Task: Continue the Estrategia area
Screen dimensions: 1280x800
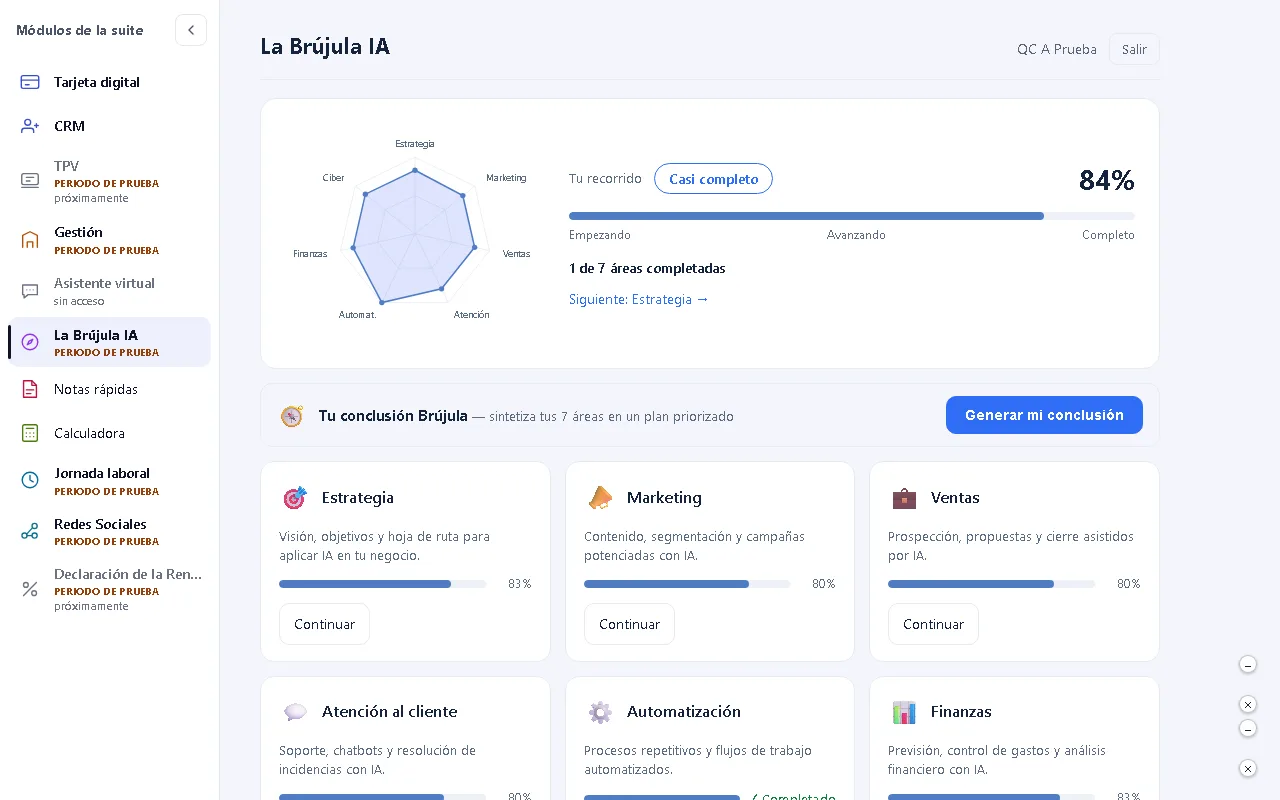Action: [x=324, y=624]
